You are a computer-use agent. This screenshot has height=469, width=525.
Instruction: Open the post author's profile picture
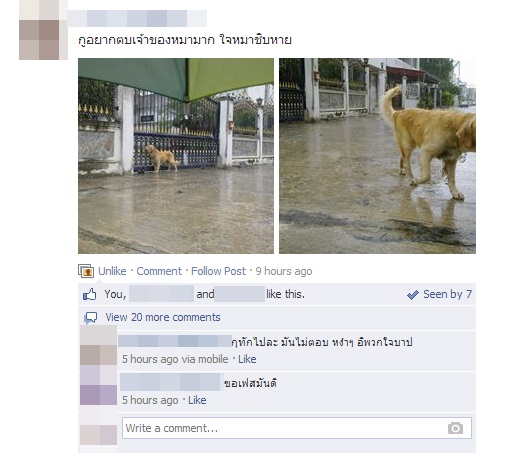(43, 30)
